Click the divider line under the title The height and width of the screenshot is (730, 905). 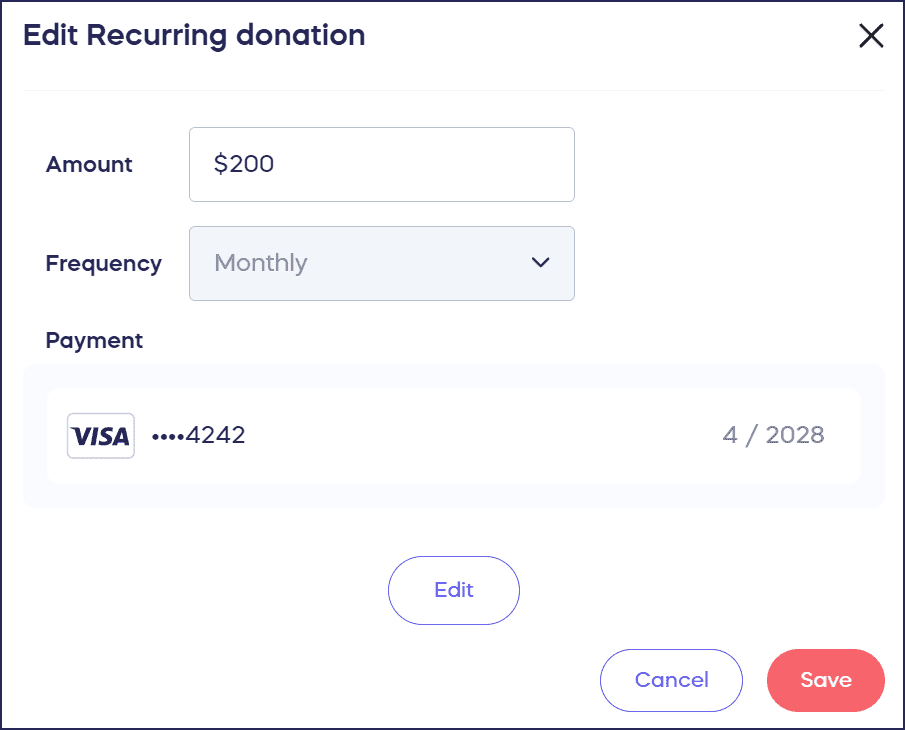[453, 91]
